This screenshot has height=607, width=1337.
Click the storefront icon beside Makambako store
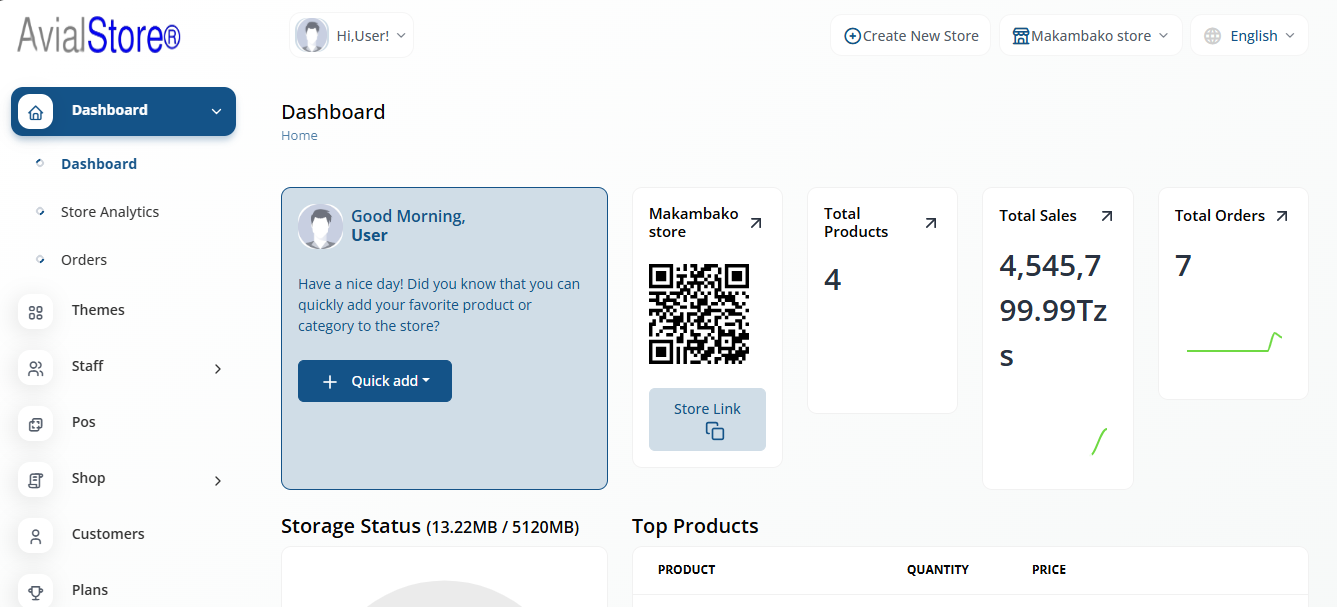(1021, 36)
